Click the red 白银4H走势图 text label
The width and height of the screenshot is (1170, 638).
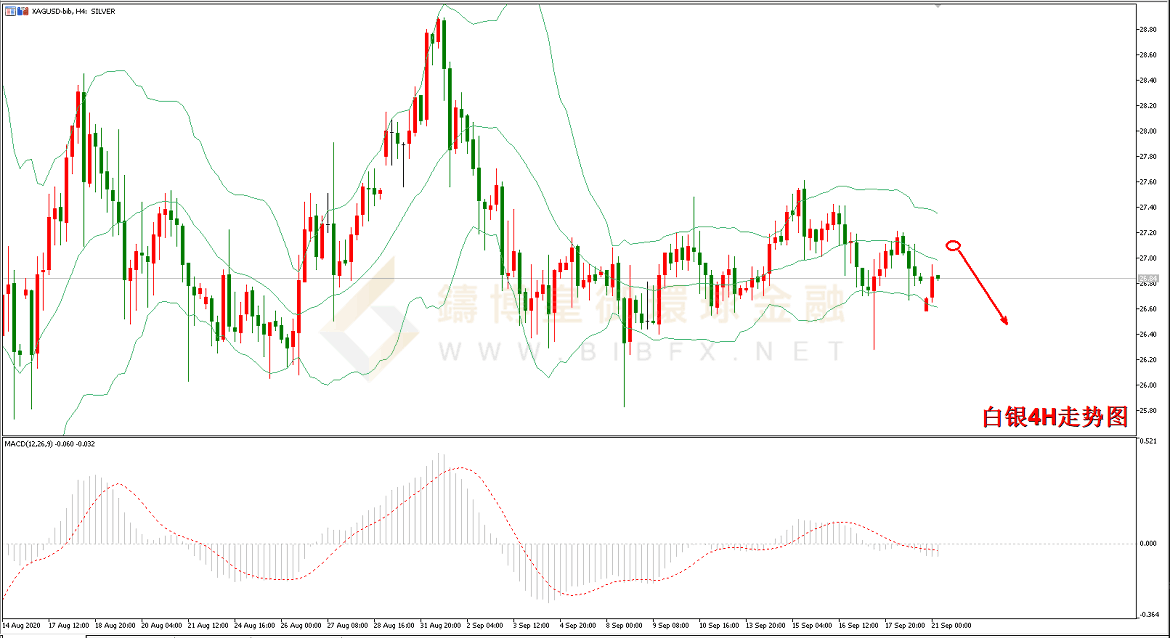coord(1055,417)
